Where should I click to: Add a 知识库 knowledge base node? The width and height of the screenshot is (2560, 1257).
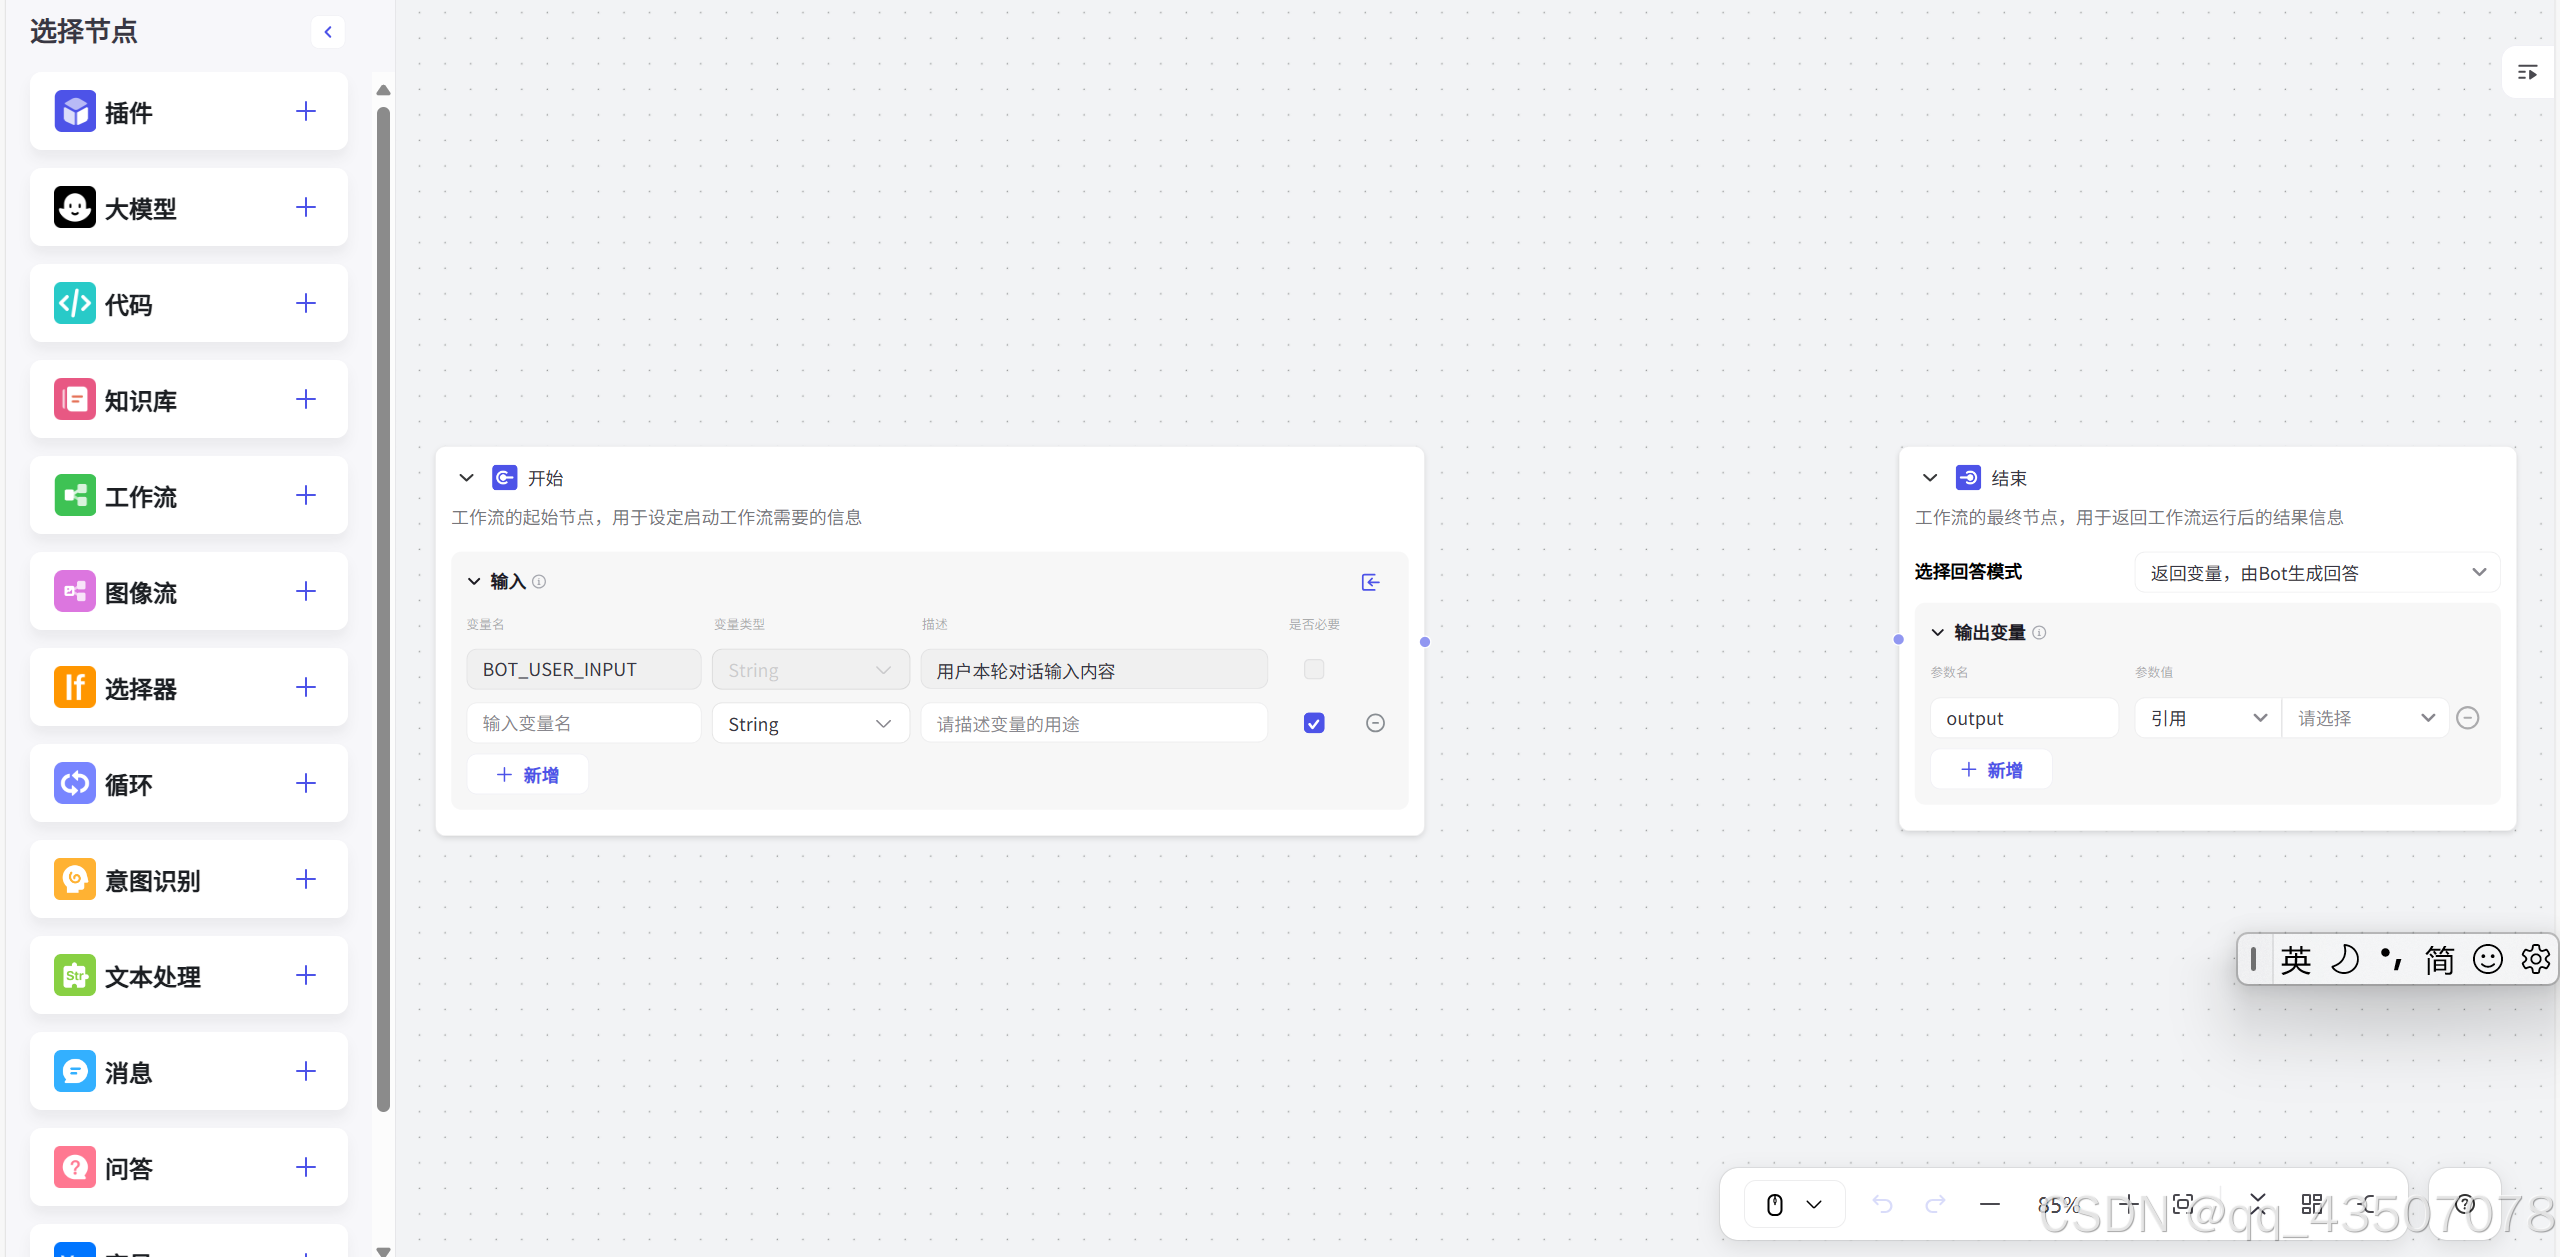(306, 399)
